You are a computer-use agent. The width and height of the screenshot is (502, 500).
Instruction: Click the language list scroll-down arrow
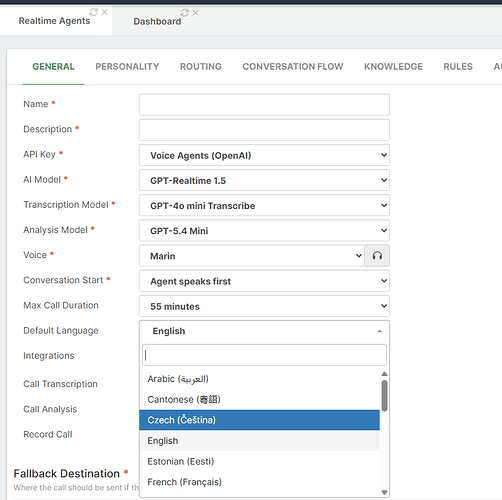(384, 492)
